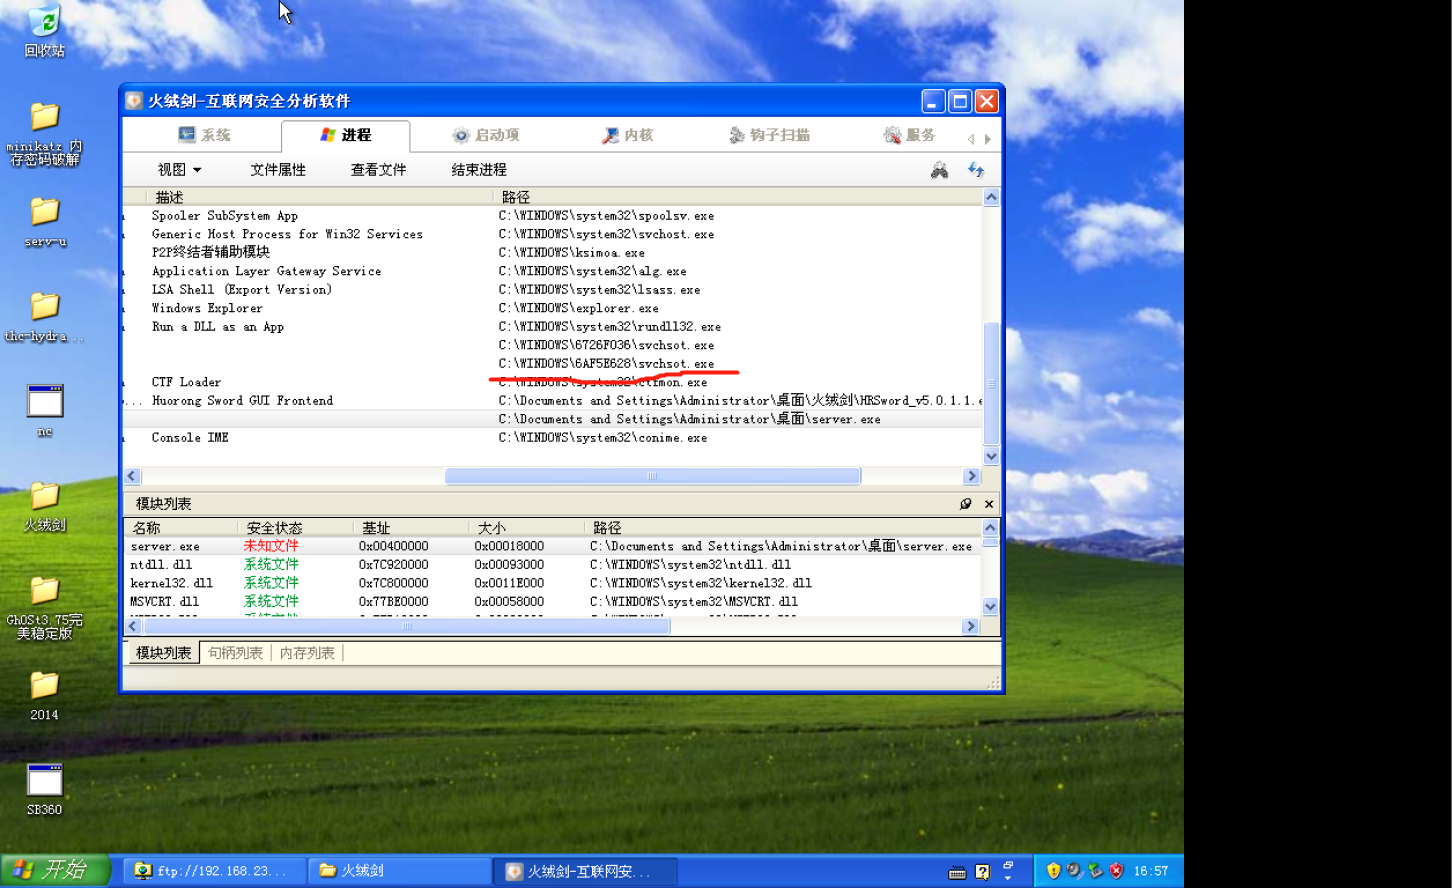Click the safely remove hardware tray icon
The width and height of the screenshot is (1452, 888).
(x=1095, y=871)
